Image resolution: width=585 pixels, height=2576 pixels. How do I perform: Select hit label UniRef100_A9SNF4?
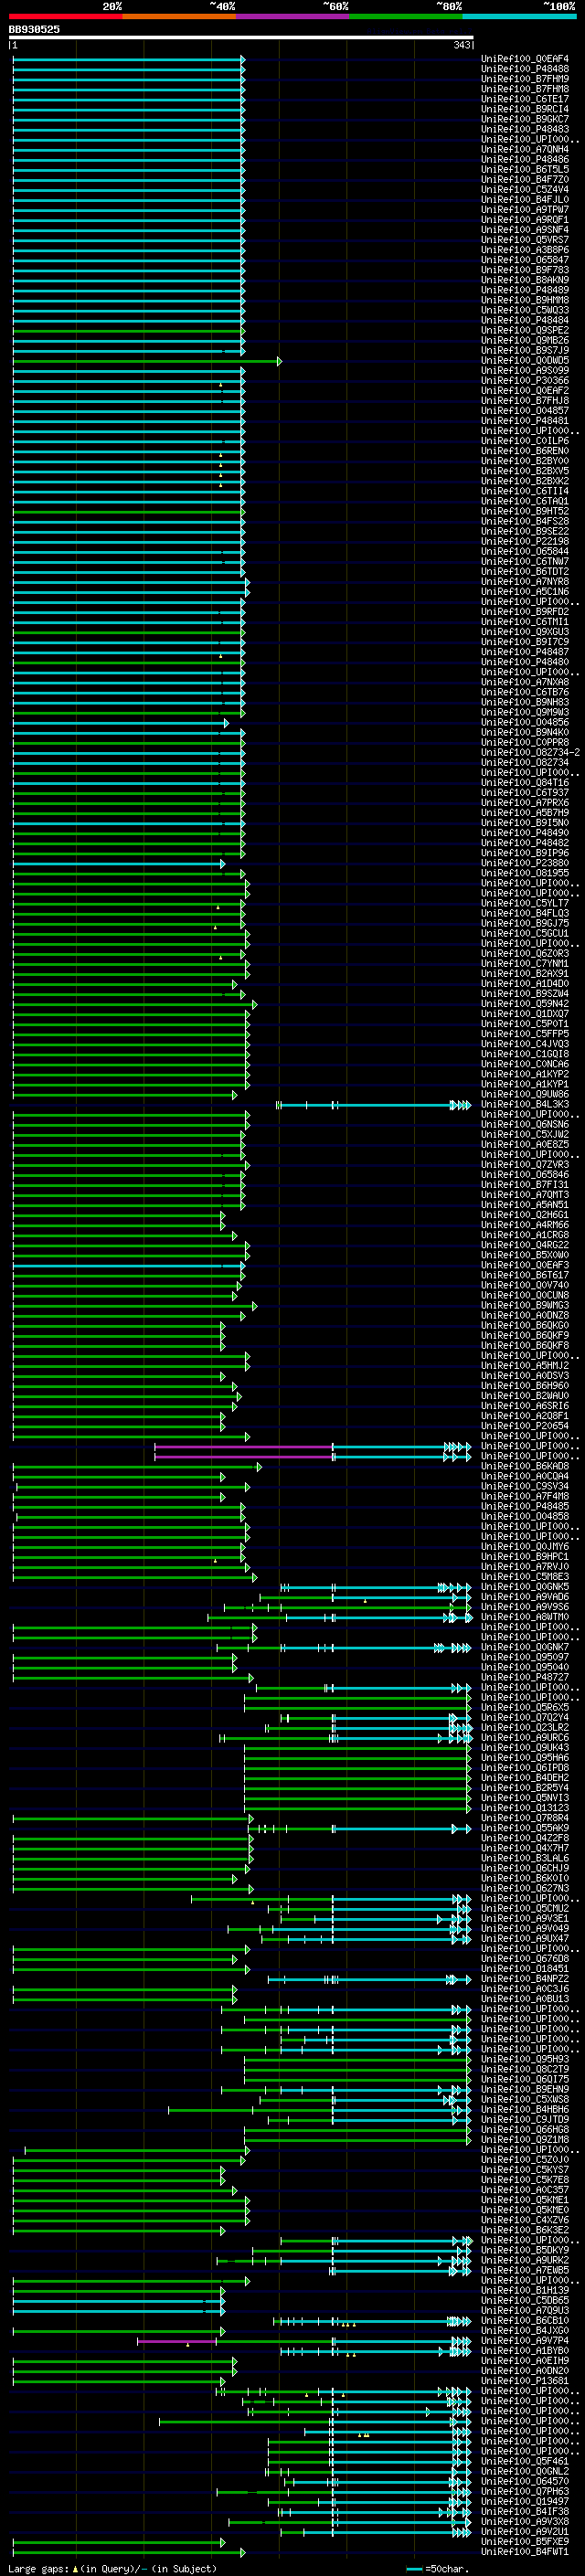coord(525,230)
